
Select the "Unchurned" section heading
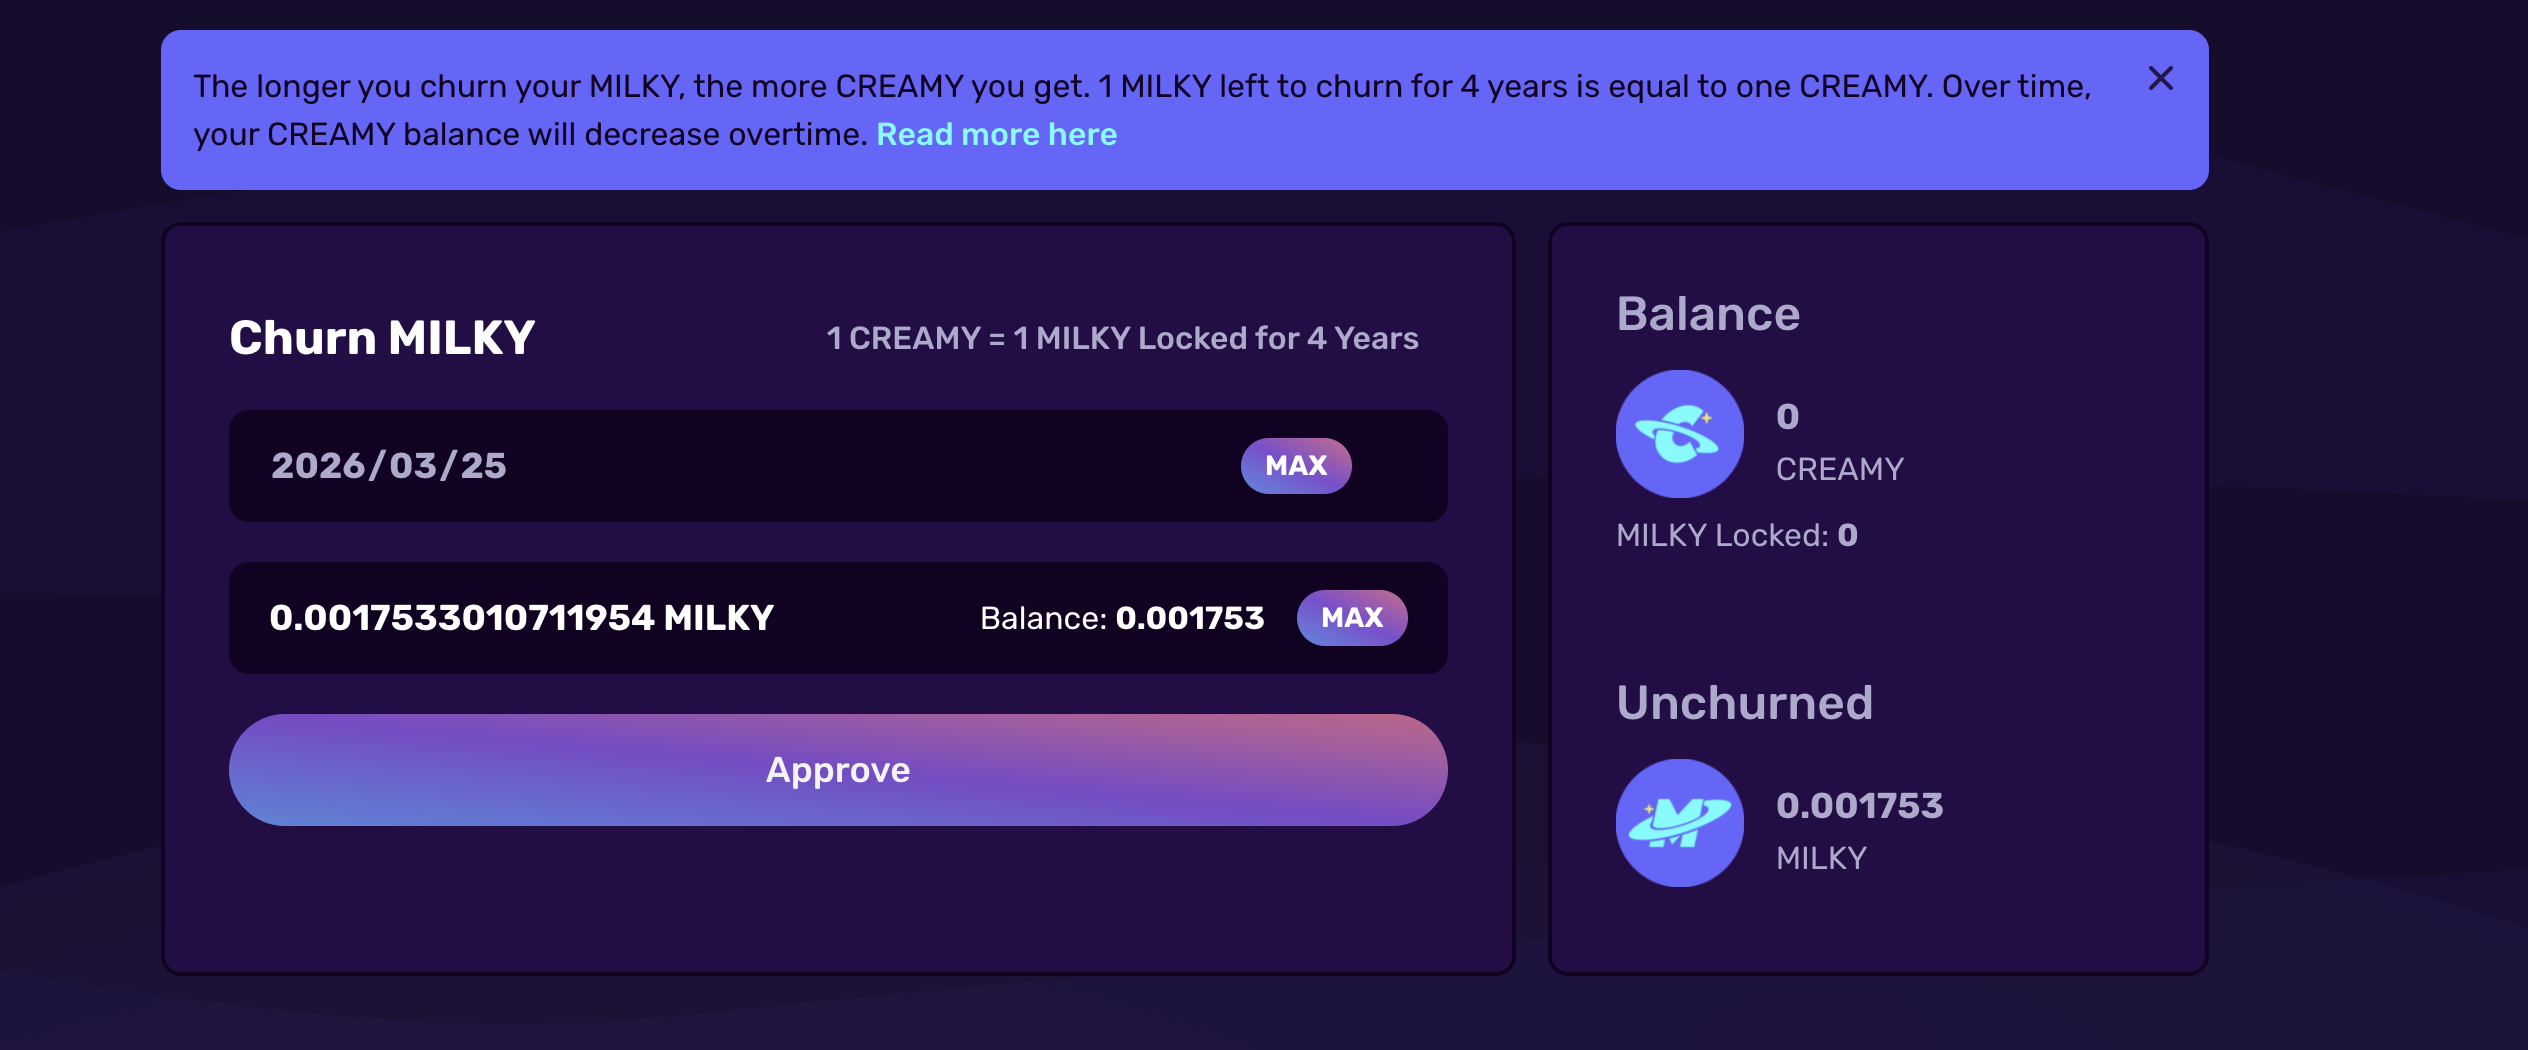[1744, 703]
